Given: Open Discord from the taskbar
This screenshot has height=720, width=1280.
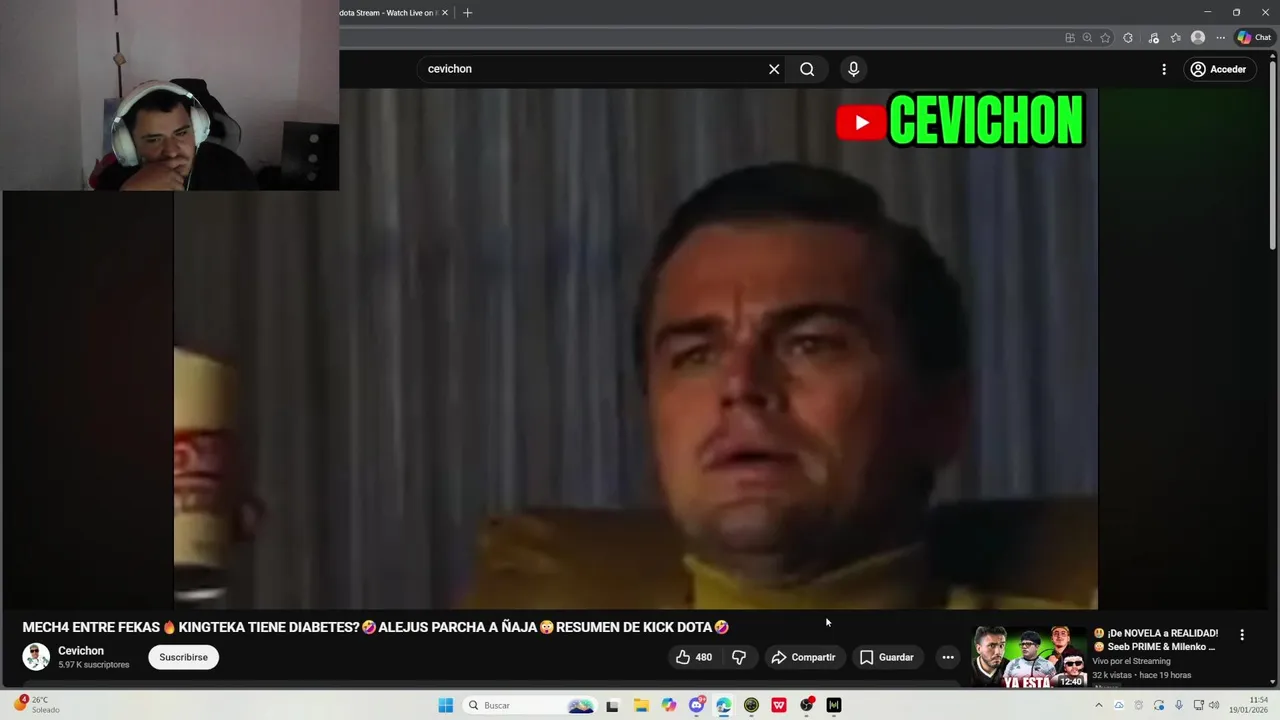Looking at the screenshot, I should click(697, 705).
